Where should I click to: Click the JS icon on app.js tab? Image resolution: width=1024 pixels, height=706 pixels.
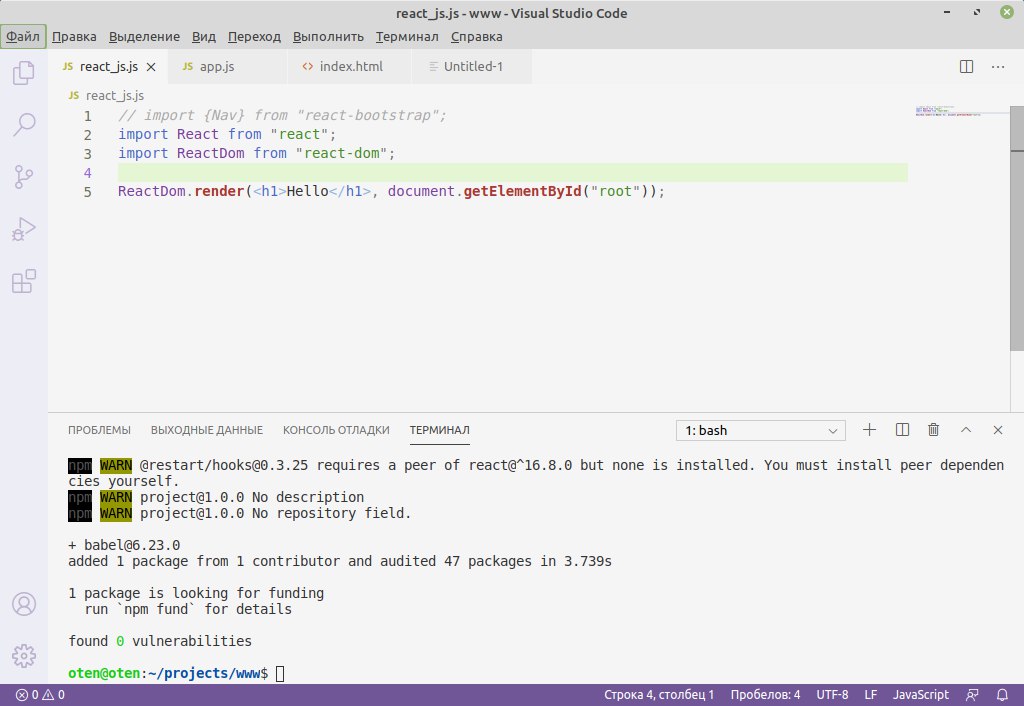point(188,67)
